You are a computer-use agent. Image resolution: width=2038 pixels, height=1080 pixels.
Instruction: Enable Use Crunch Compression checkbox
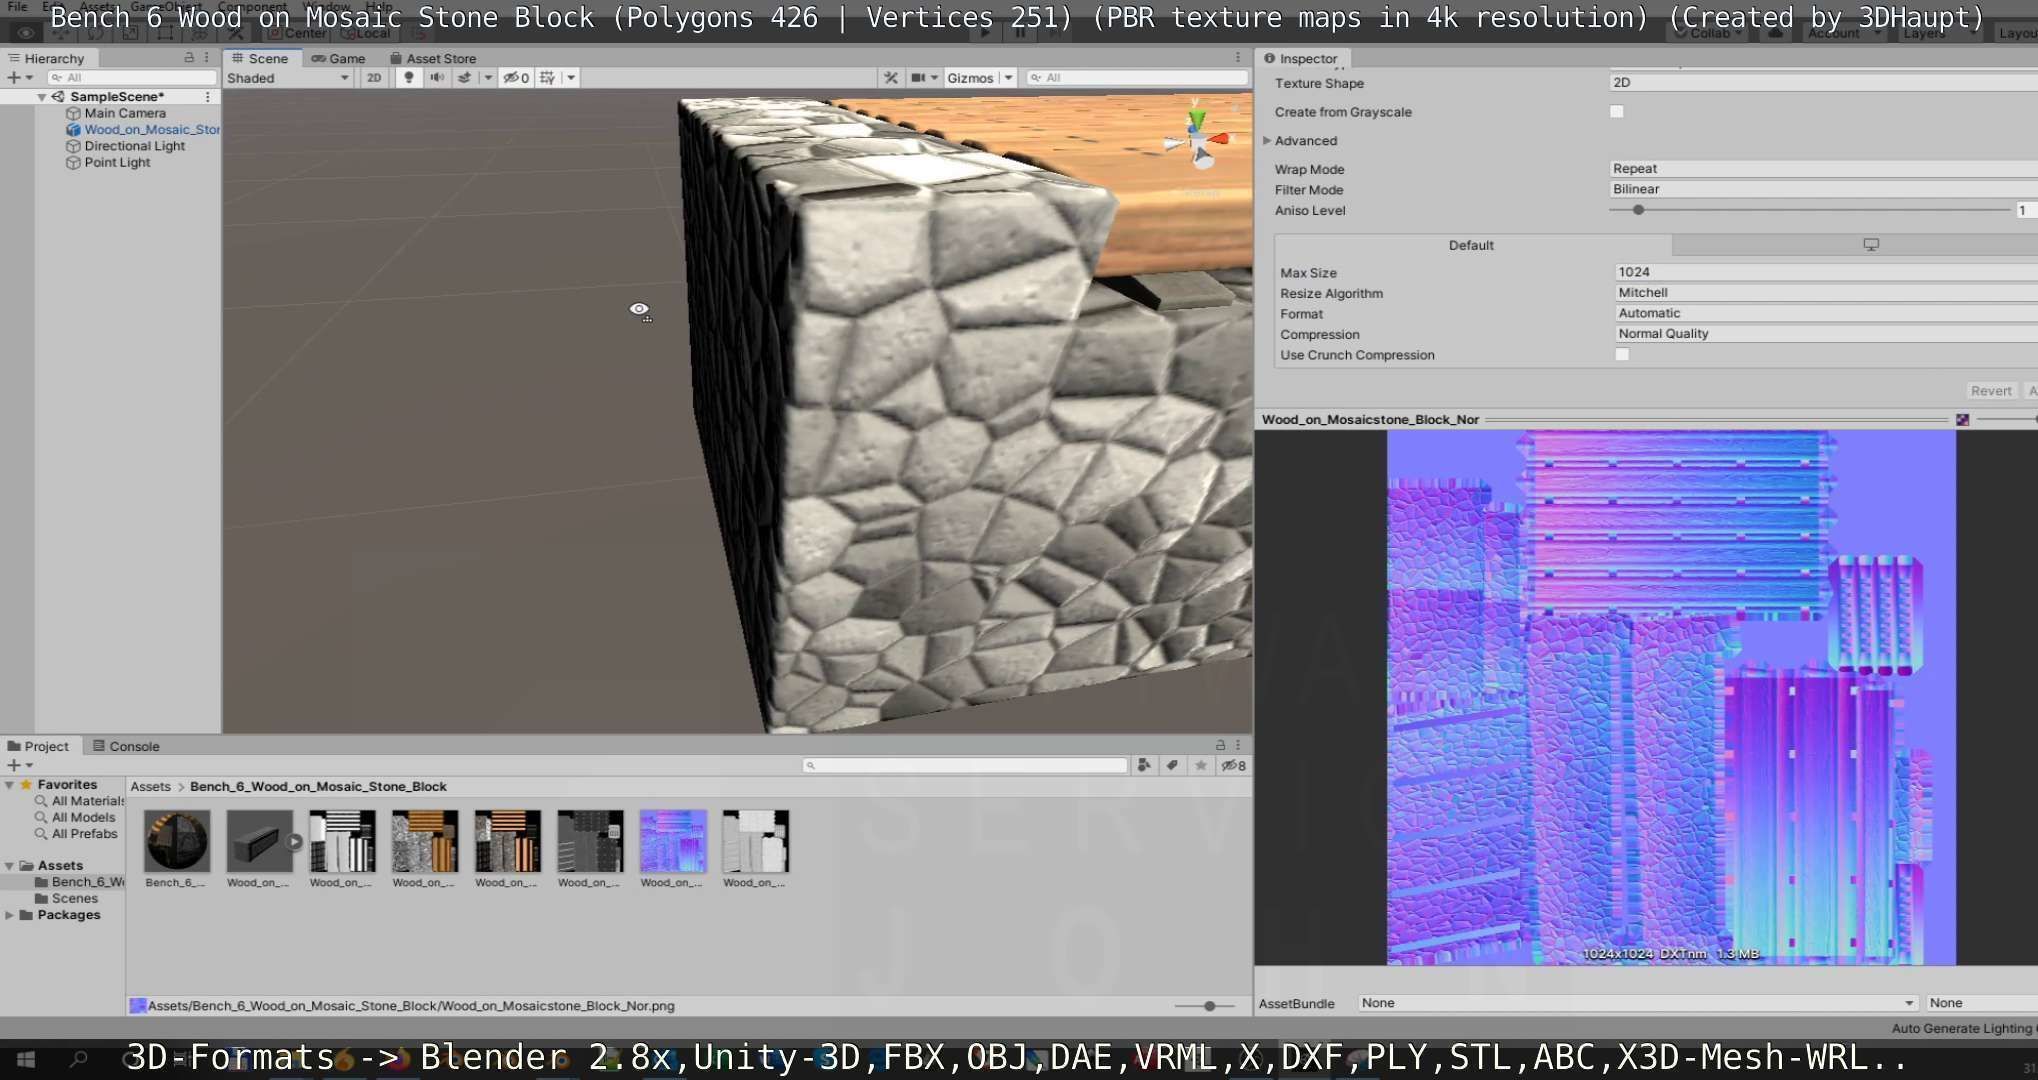(x=1622, y=355)
